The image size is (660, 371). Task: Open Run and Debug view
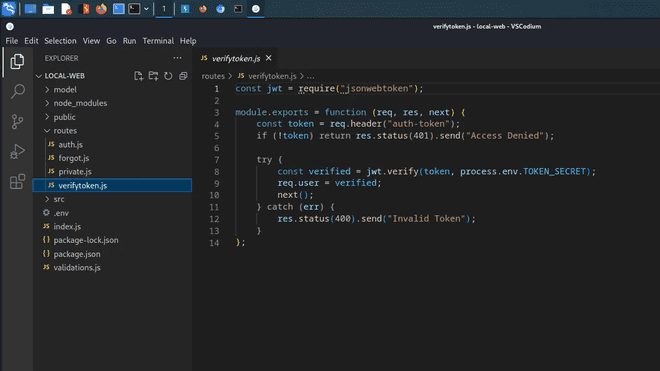(x=17, y=152)
